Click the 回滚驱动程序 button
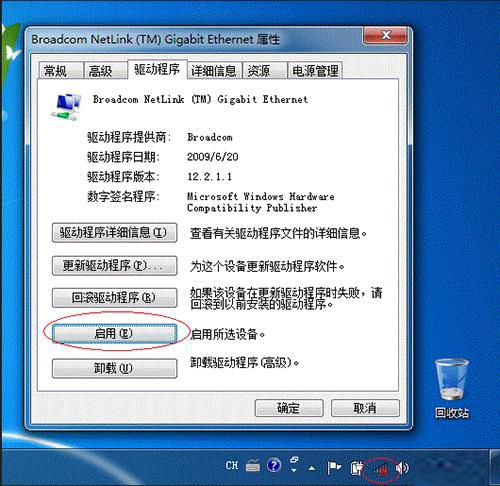500x486 pixels. pyautogui.click(x=114, y=297)
